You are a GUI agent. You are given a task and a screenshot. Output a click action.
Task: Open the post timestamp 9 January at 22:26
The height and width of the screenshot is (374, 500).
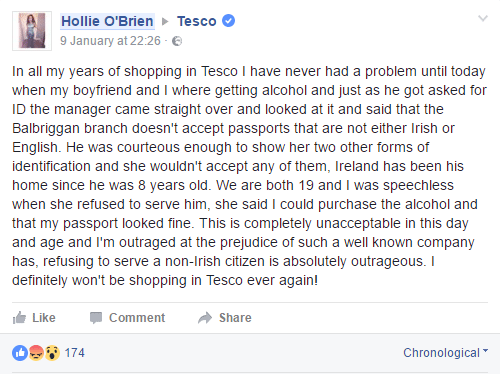(x=110, y=41)
